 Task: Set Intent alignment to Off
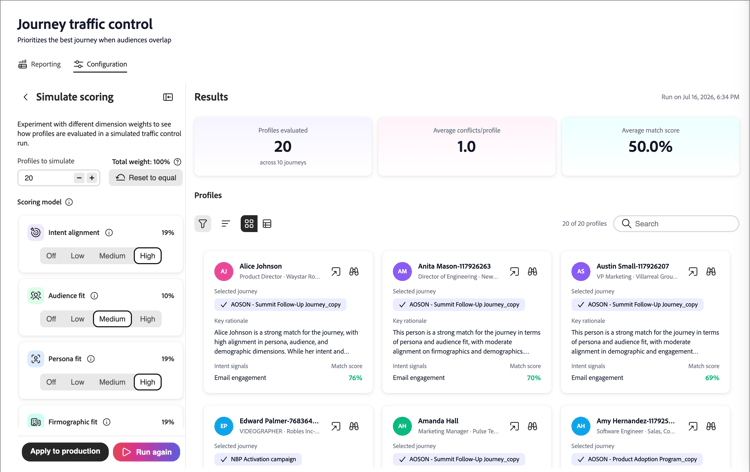tap(51, 256)
